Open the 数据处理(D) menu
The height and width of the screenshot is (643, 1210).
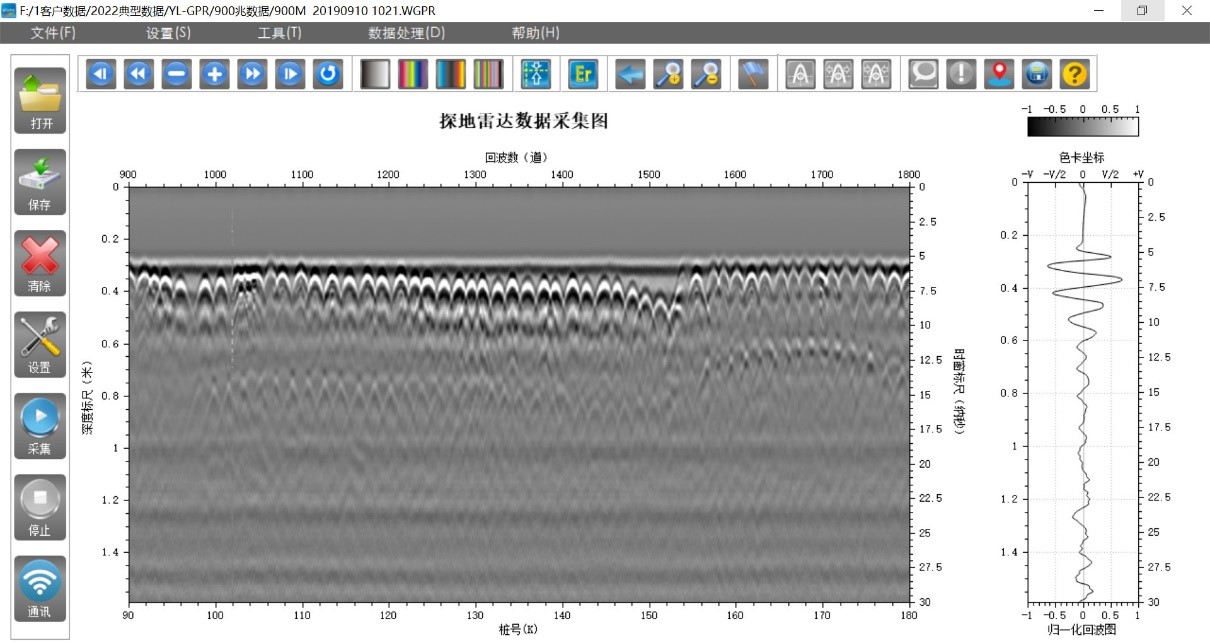point(406,33)
